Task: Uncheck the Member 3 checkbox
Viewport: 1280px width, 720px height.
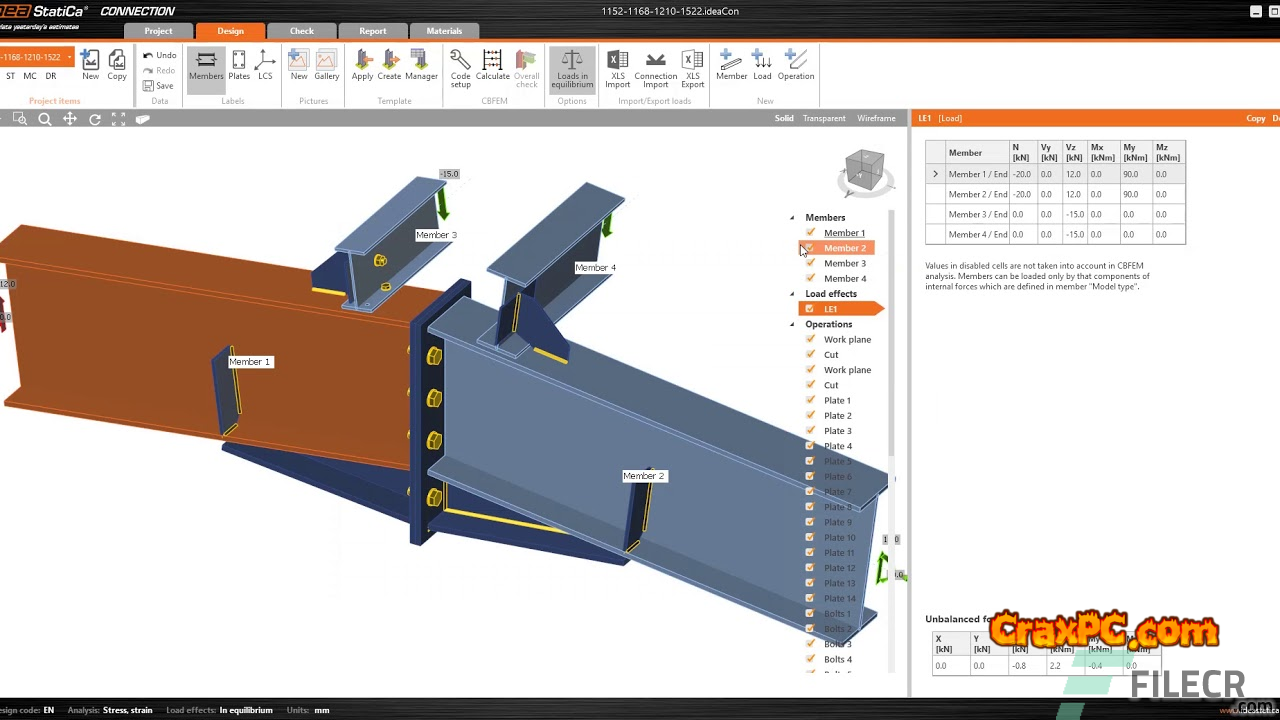Action: (x=811, y=263)
